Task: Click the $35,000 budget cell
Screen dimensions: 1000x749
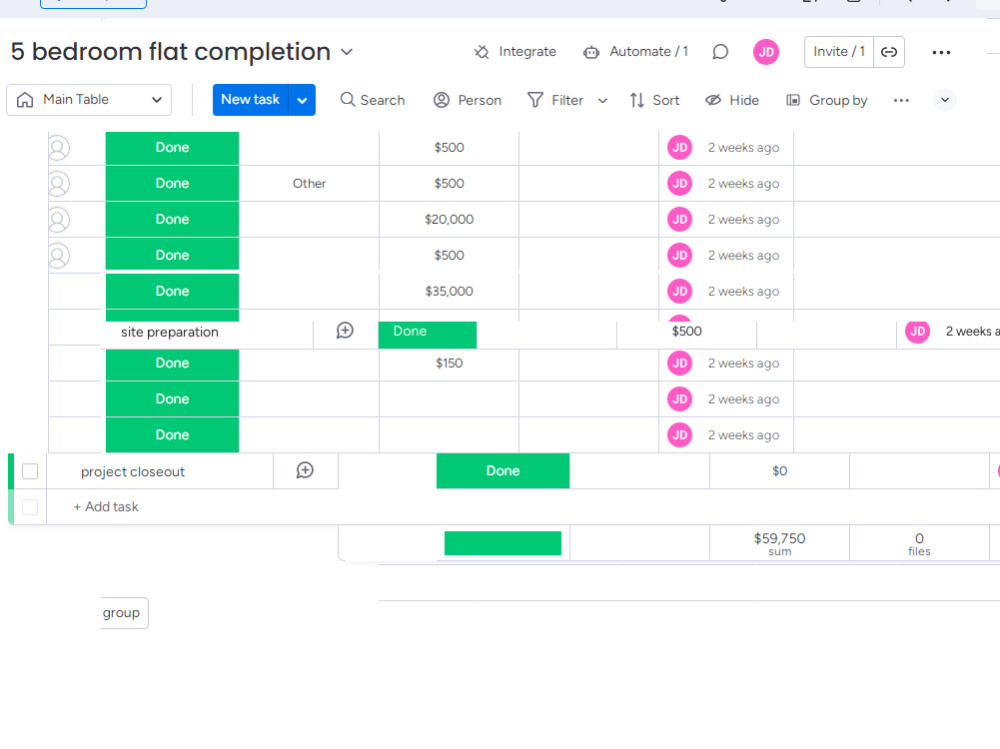Action: pos(449,291)
